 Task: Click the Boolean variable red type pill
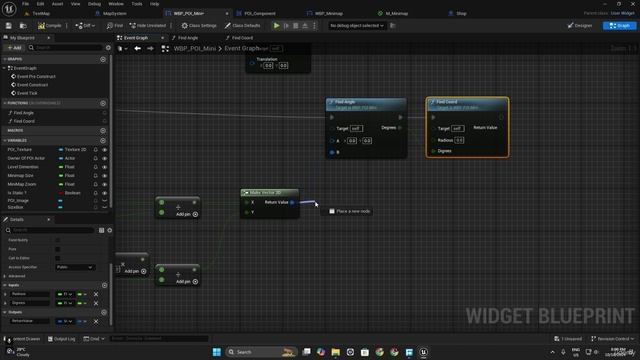pos(61,193)
